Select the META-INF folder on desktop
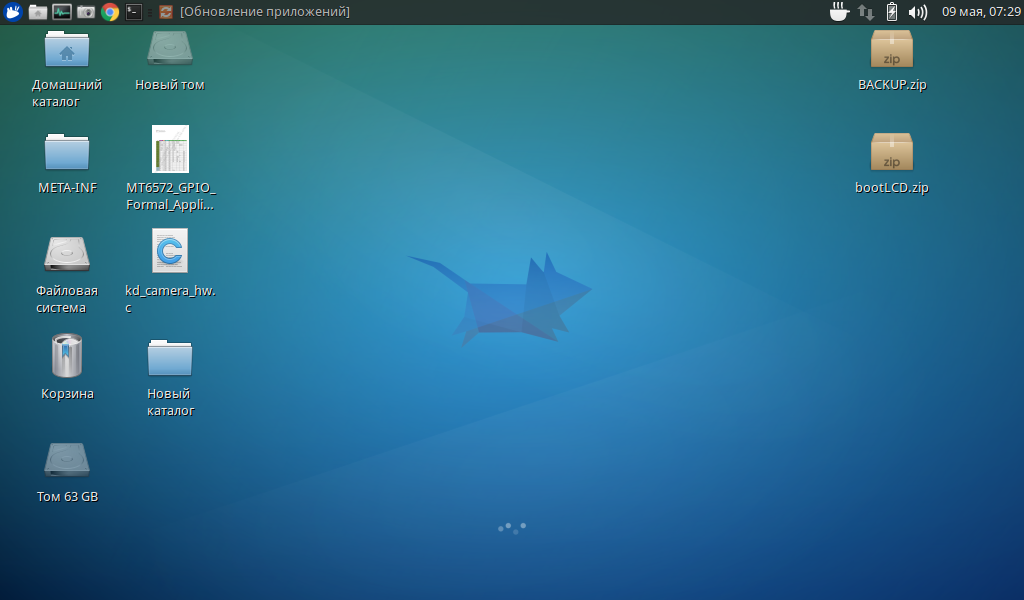 coord(67,151)
